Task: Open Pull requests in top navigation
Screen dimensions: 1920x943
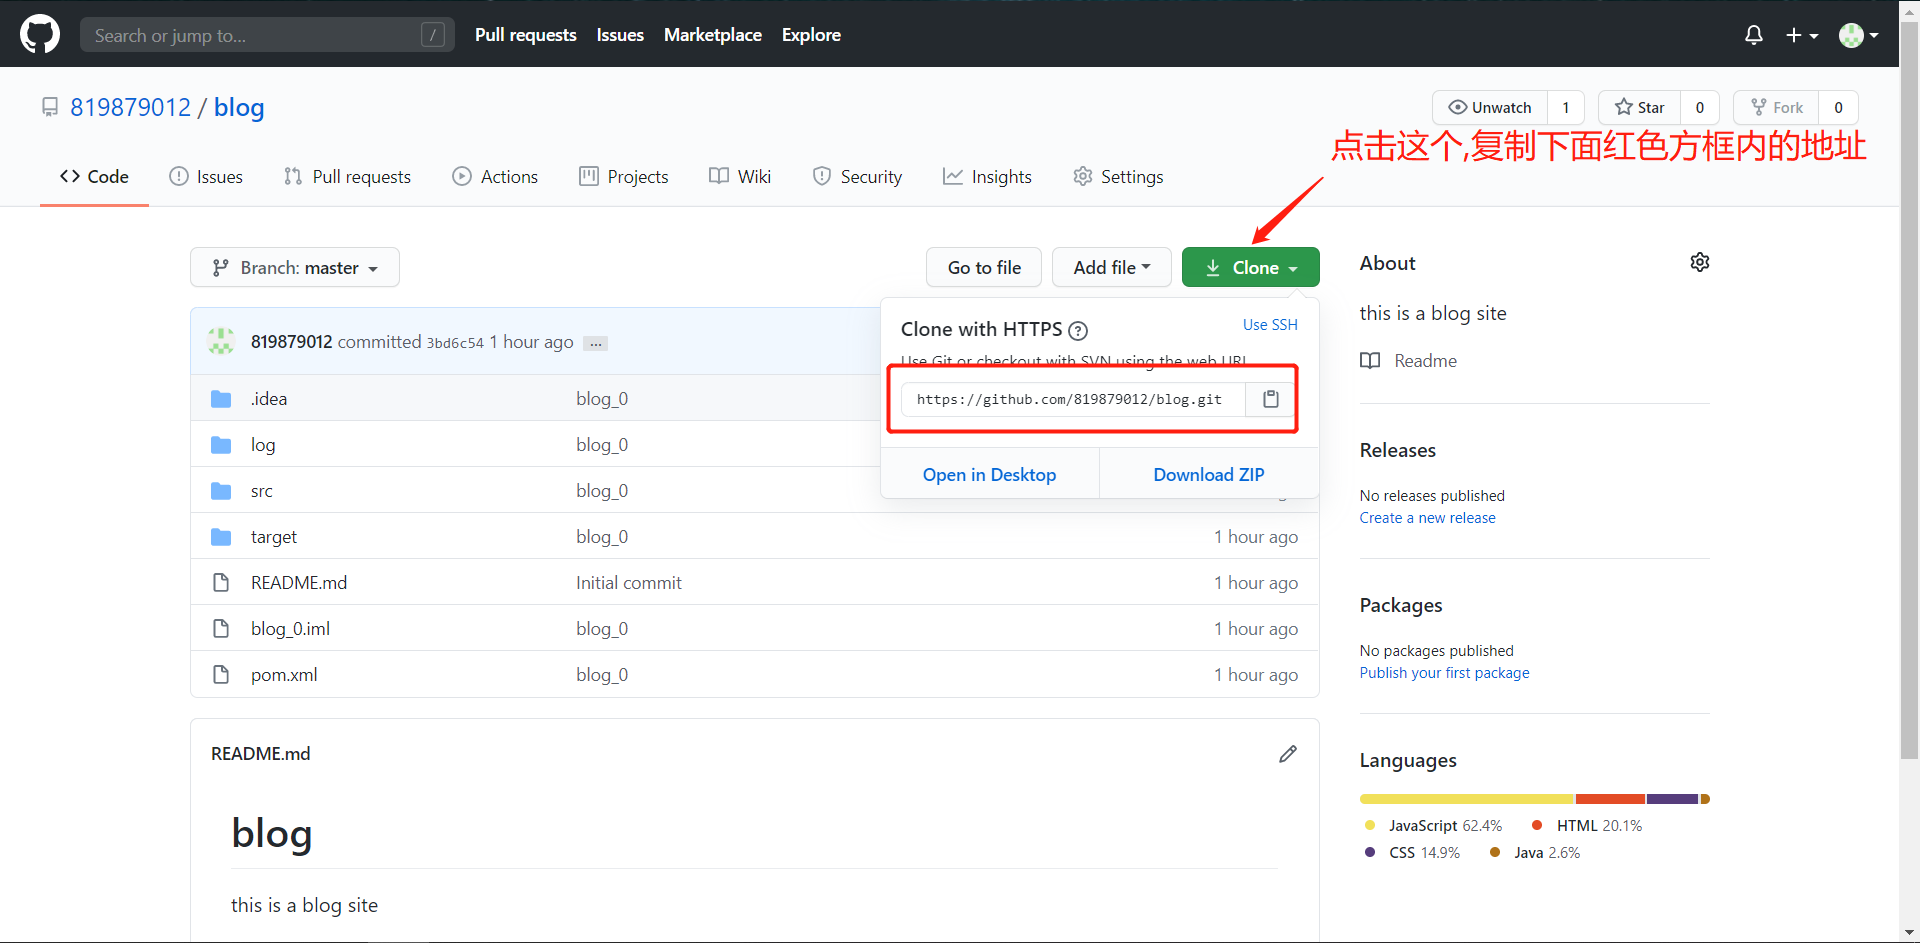Action: click(x=525, y=35)
